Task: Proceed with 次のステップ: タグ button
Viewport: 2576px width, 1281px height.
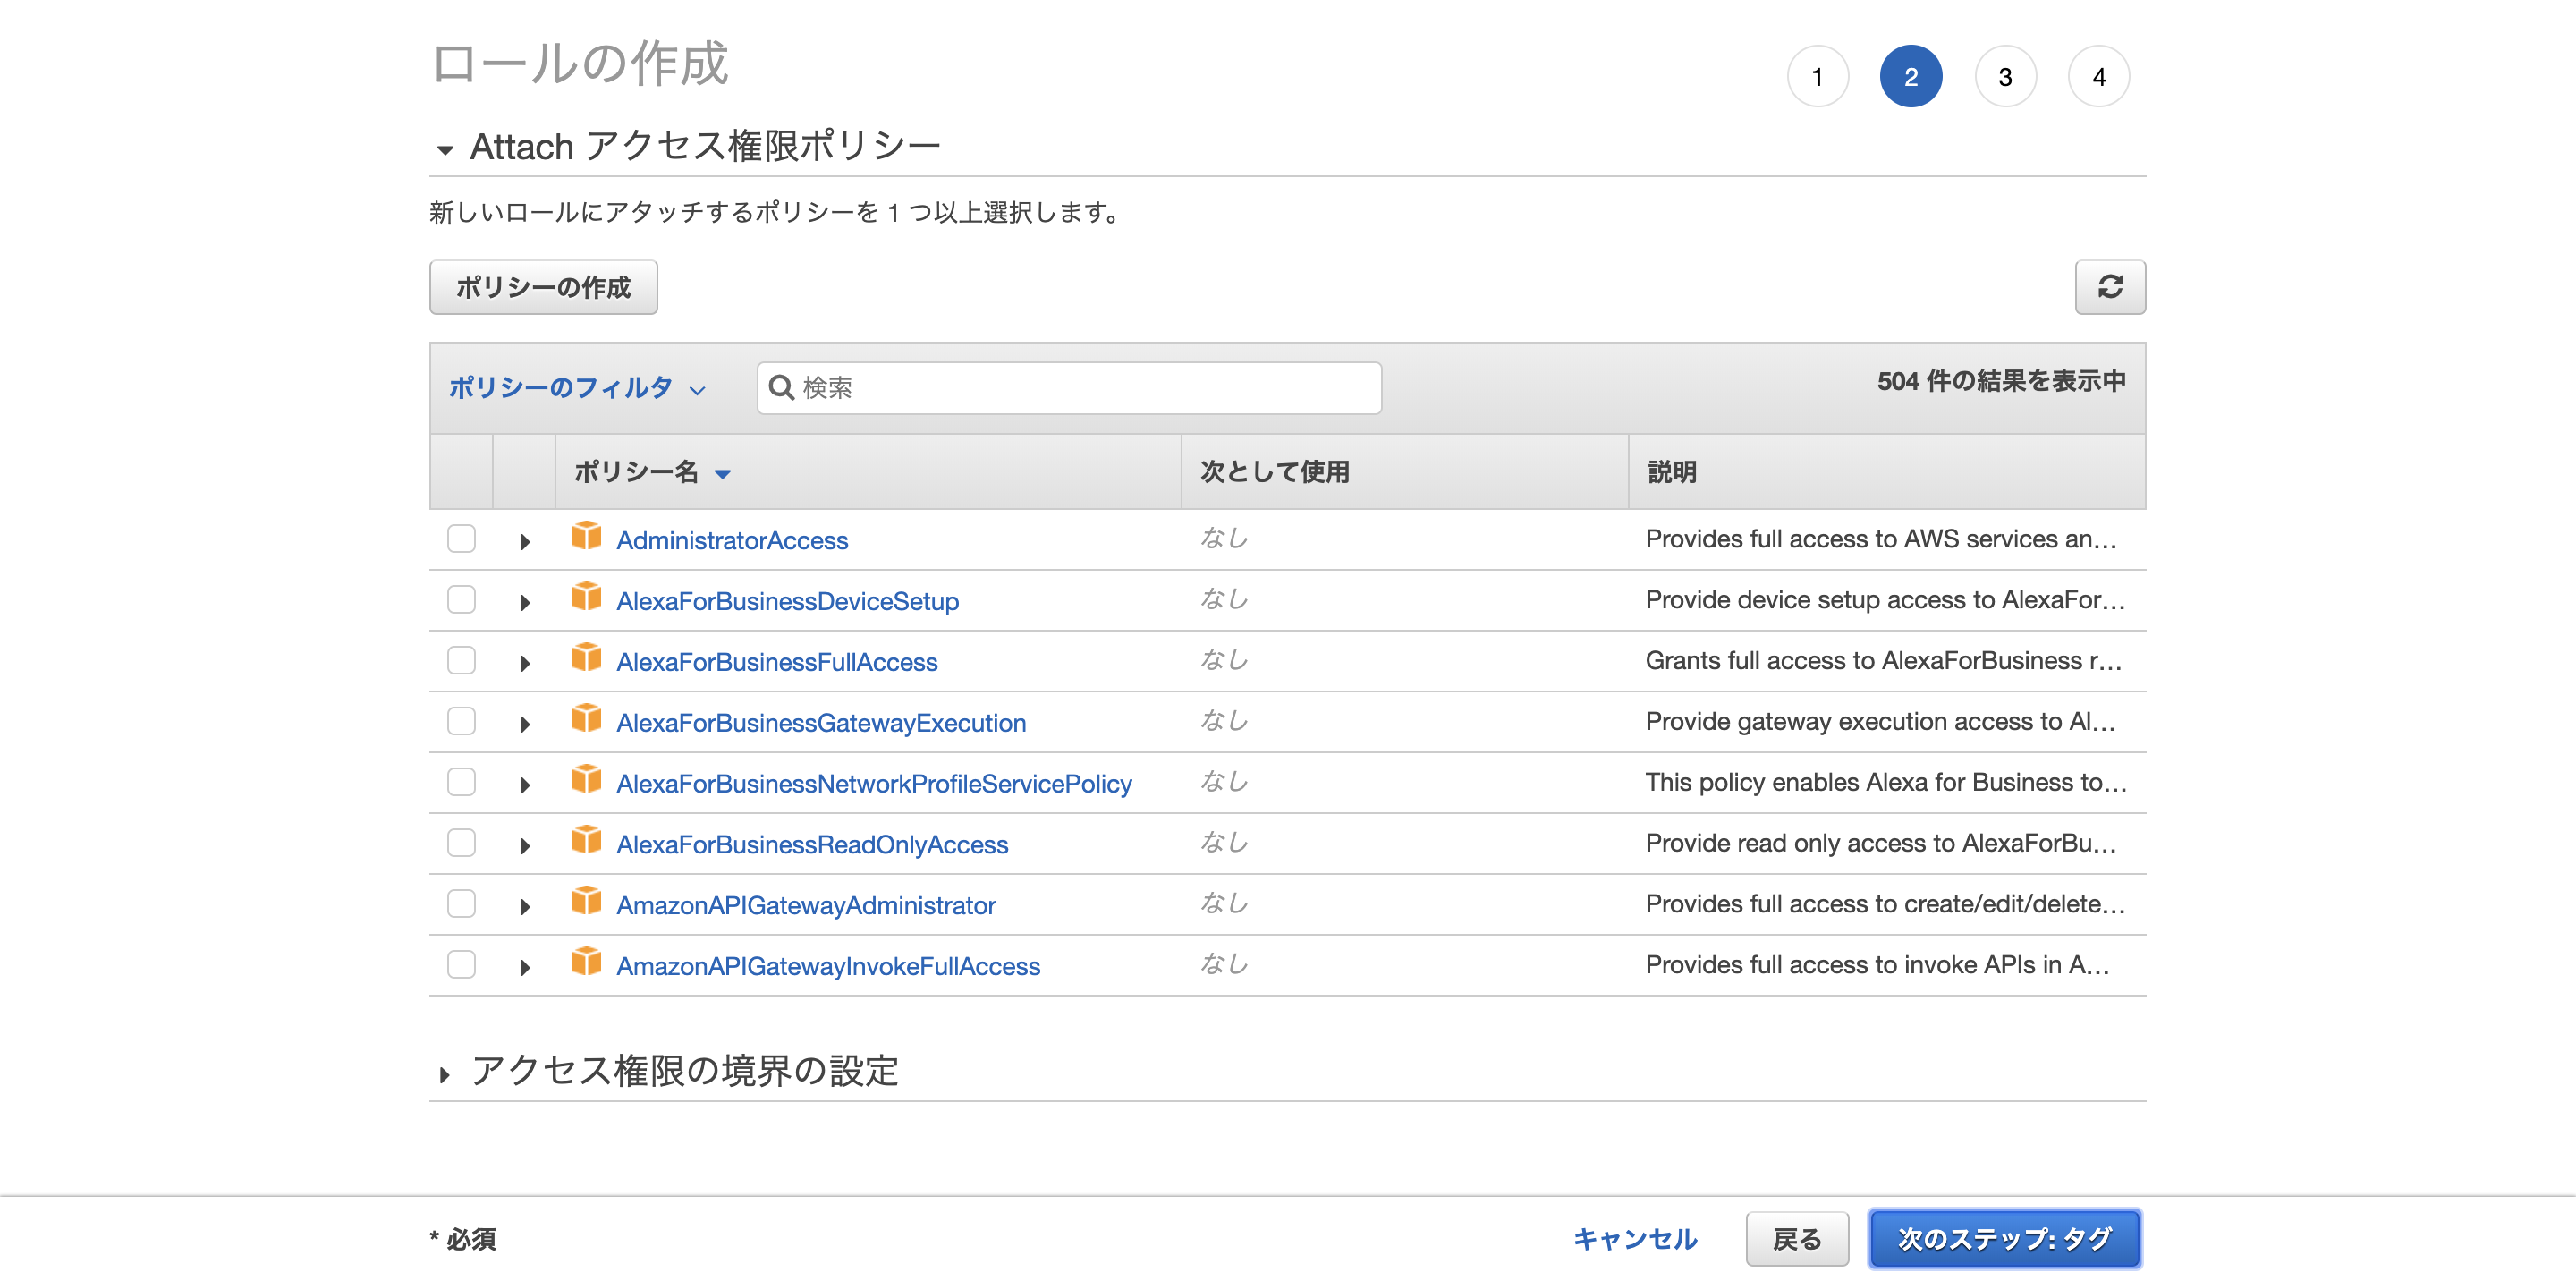Action: [x=2004, y=1239]
